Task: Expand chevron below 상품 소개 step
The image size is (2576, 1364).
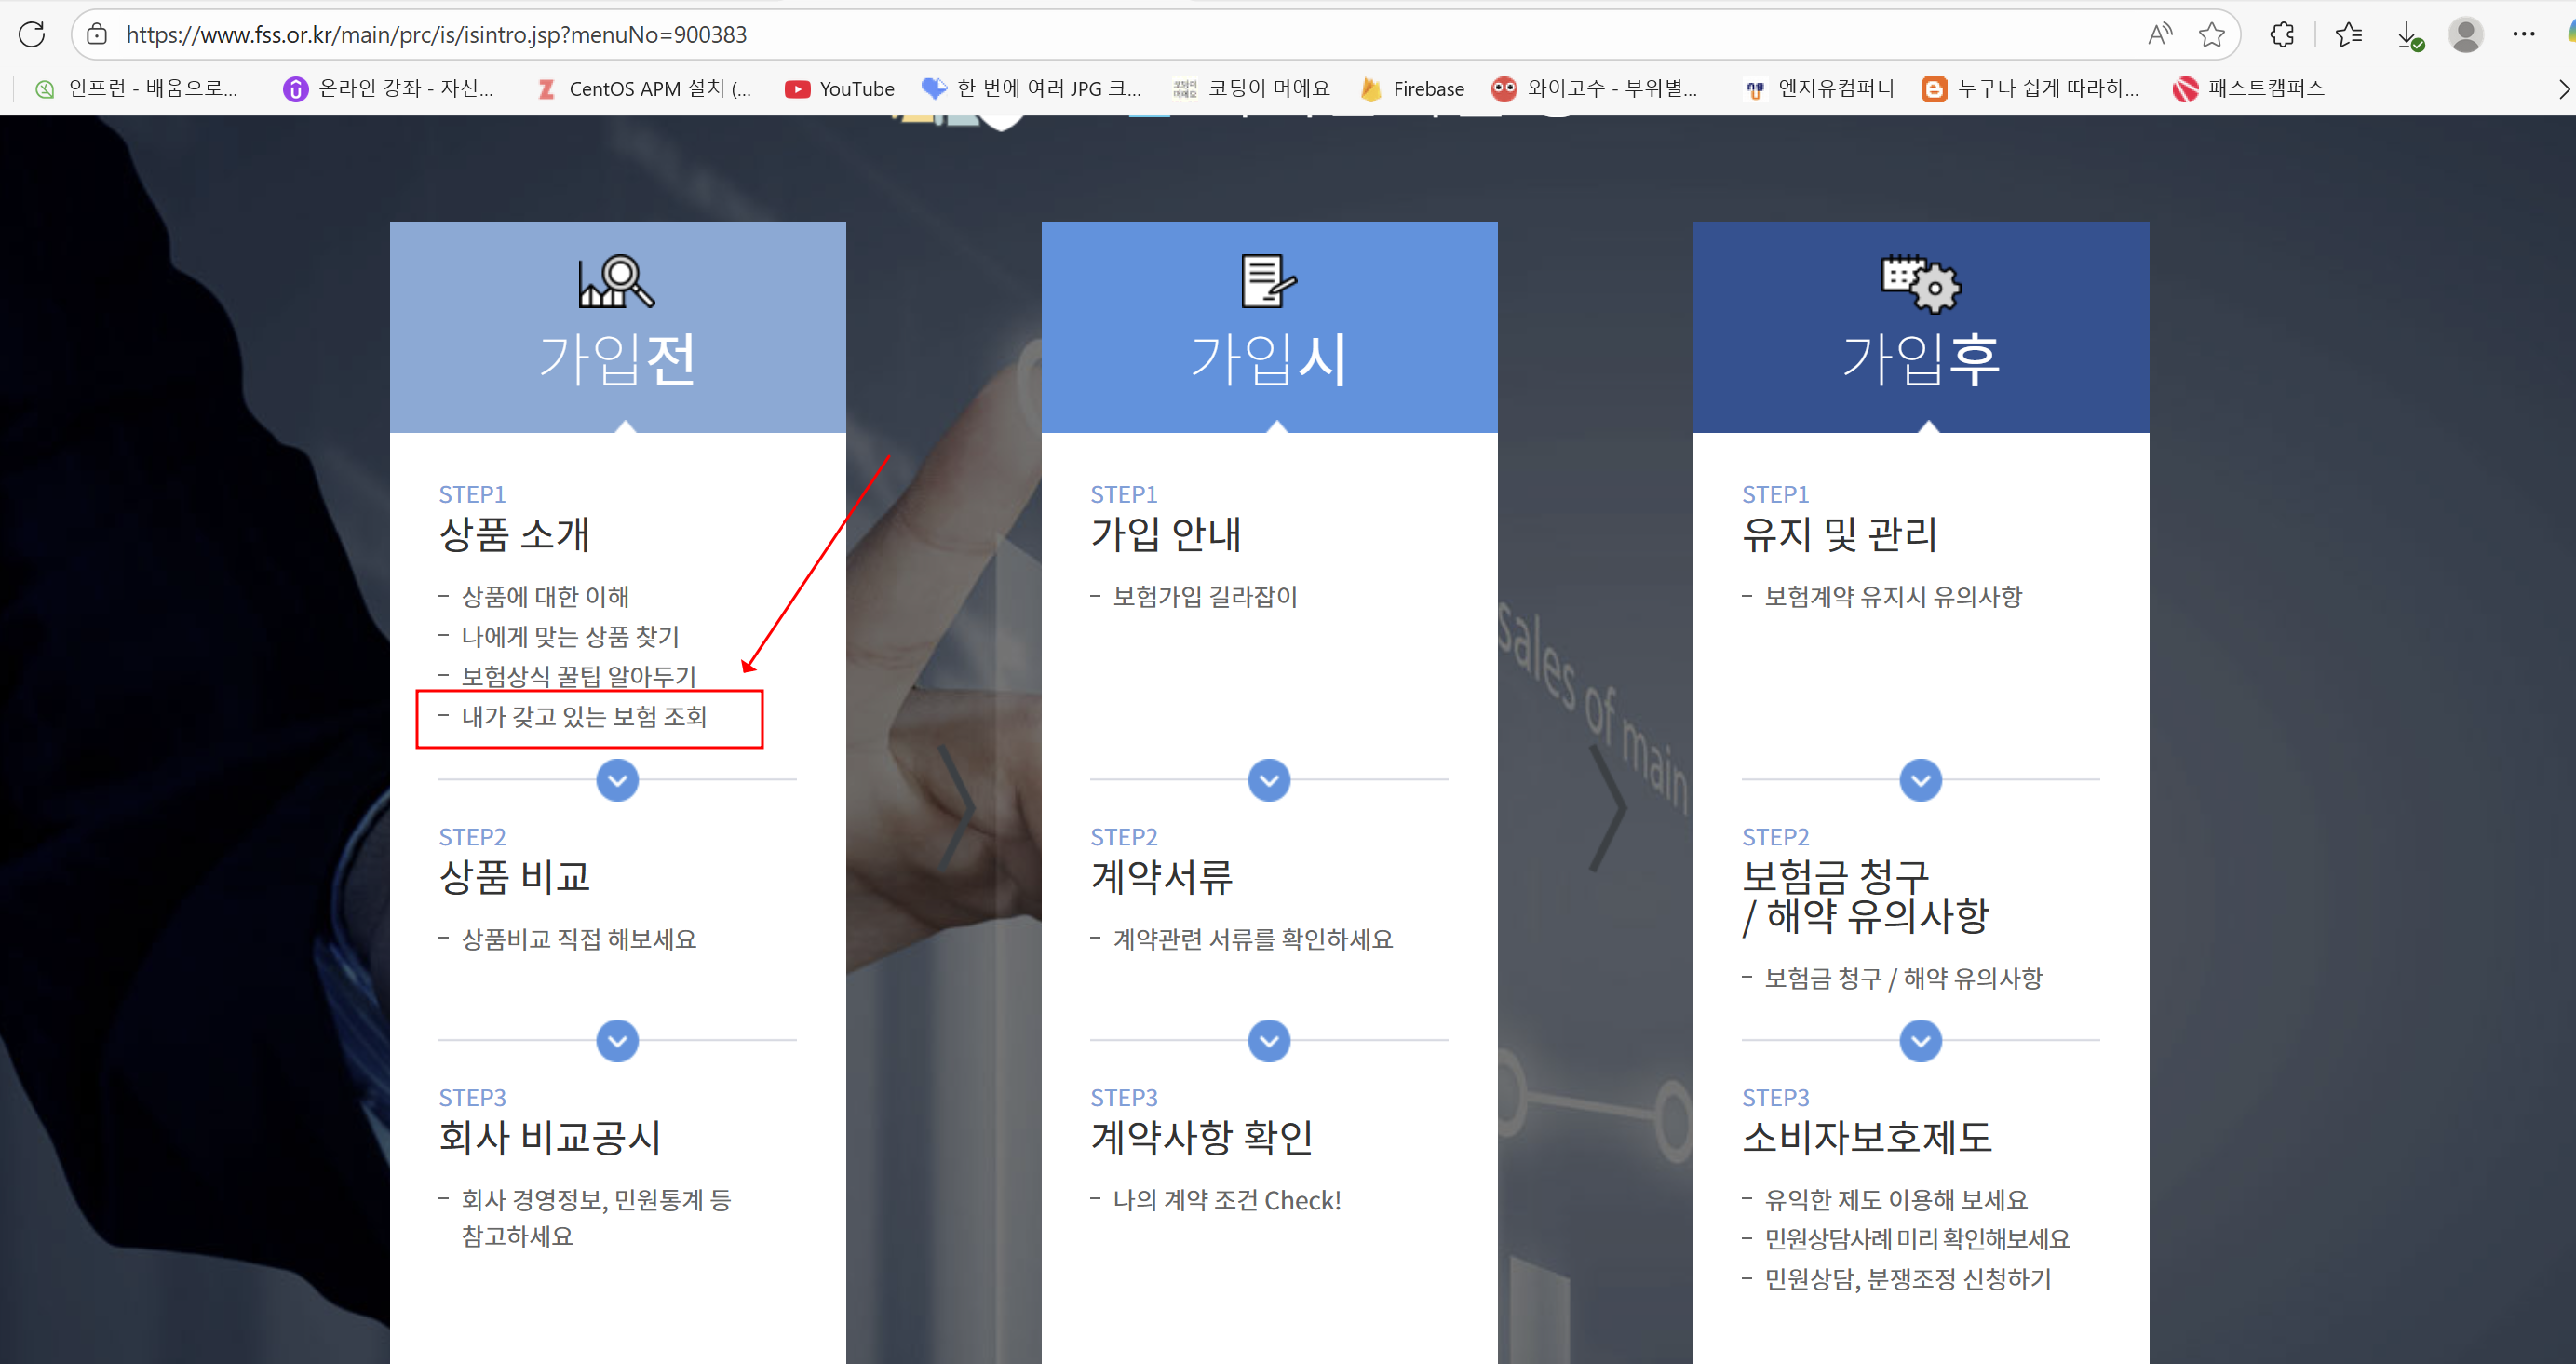Action: 617,780
